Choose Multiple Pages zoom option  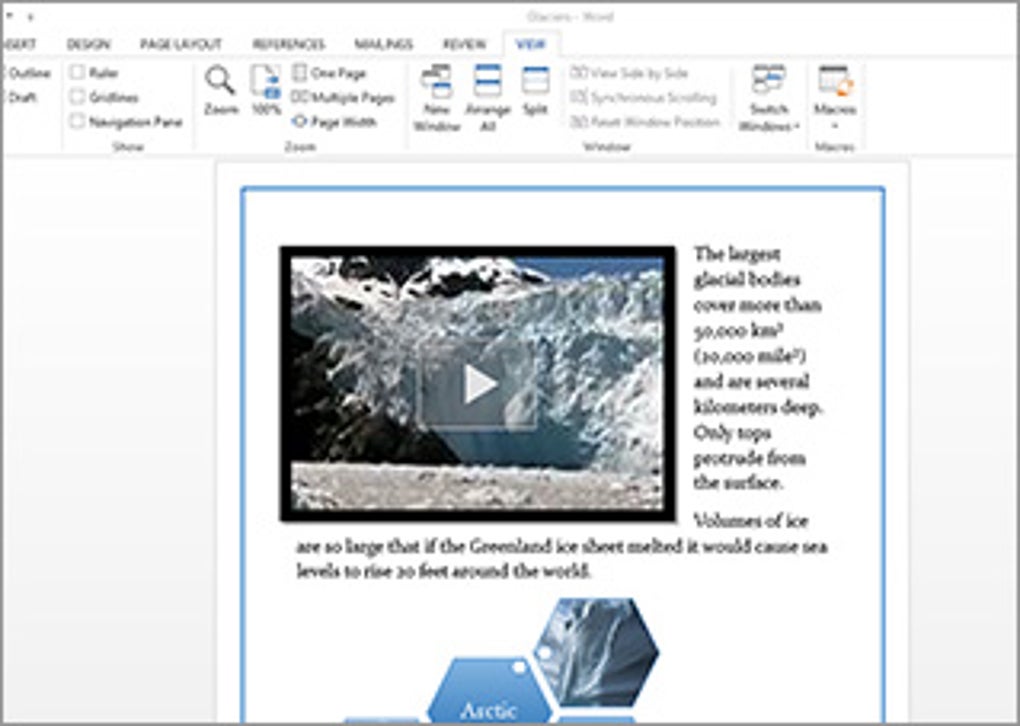coord(343,98)
